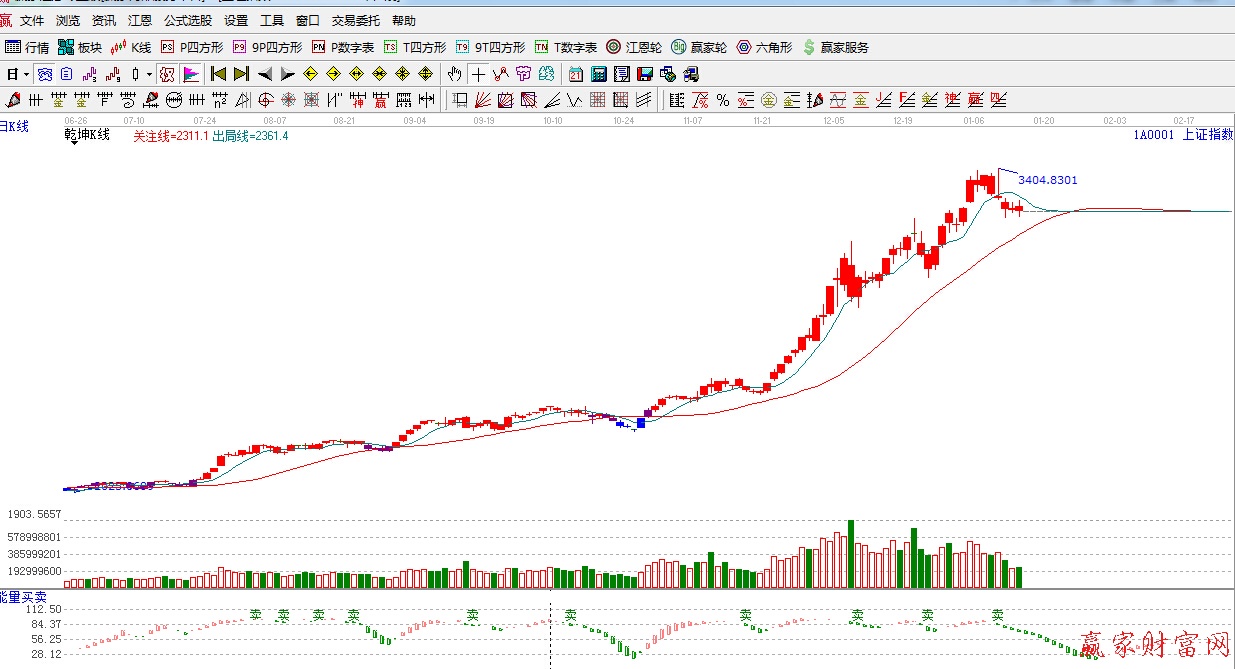1235x669 pixels.
Task: Toggle the first chart style button
Action: tap(44, 74)
